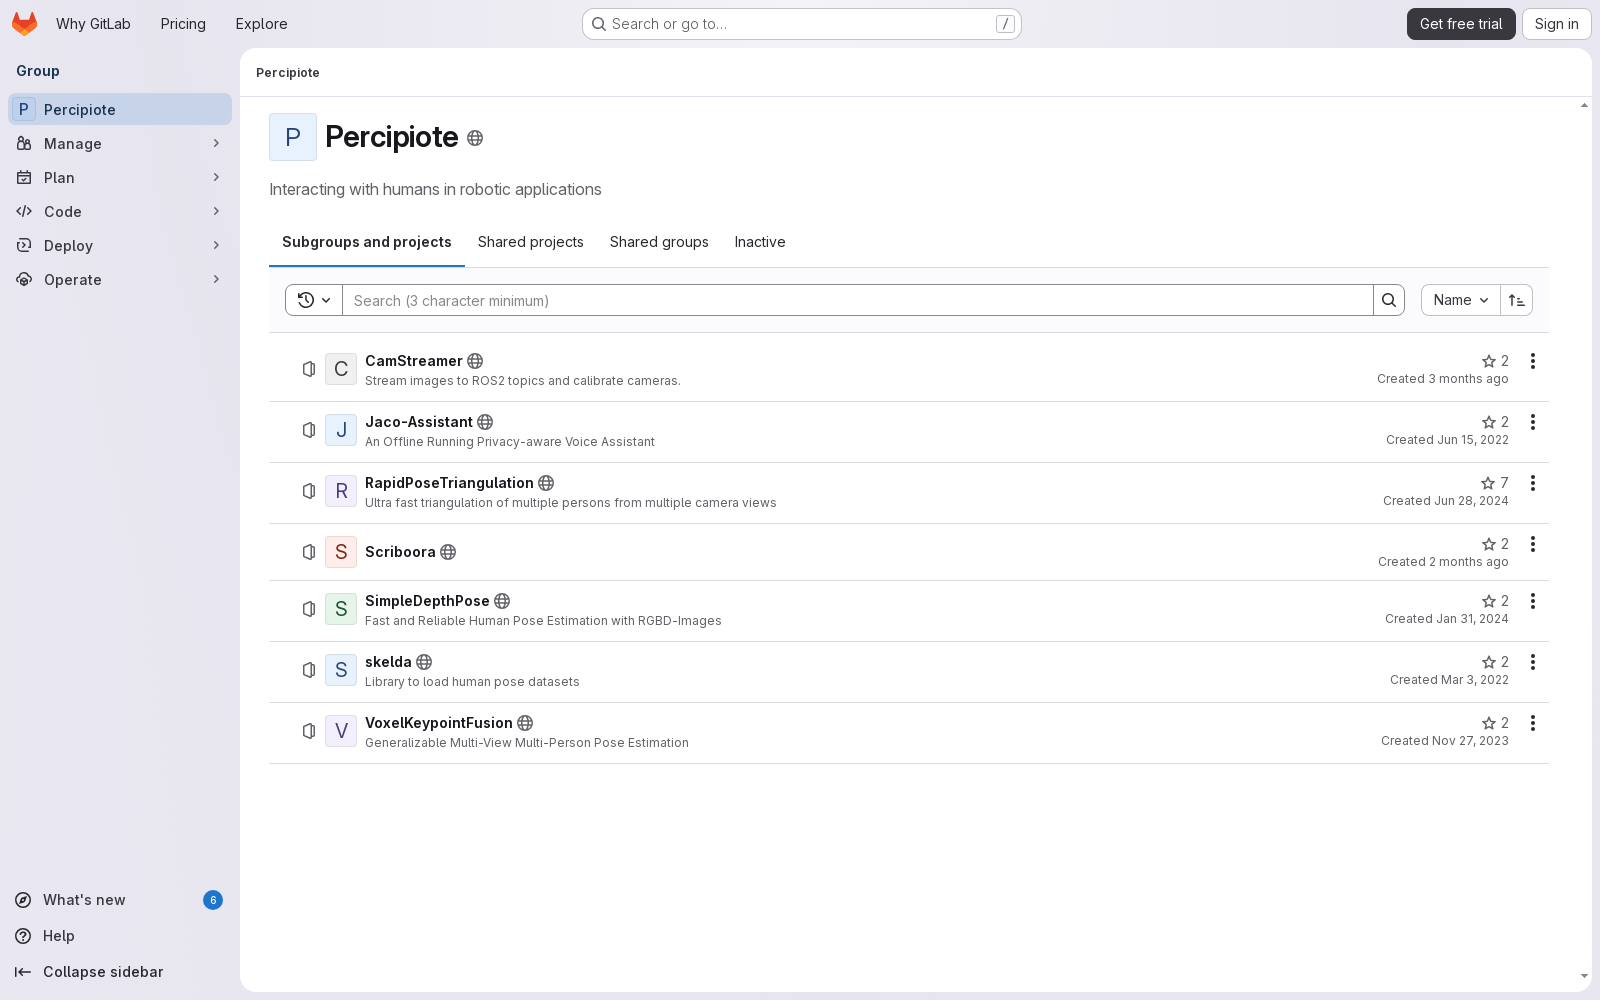
Task: Open actions menu for VoxelKeypointFusion
Action: [1533, 723]
